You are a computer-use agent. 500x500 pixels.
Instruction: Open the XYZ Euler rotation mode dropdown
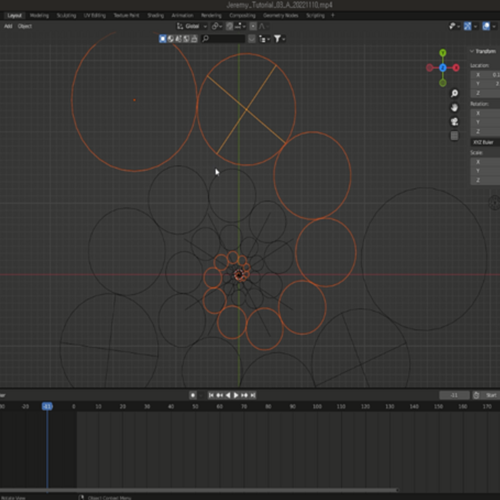pyautogui.click(x=485, y=142)
